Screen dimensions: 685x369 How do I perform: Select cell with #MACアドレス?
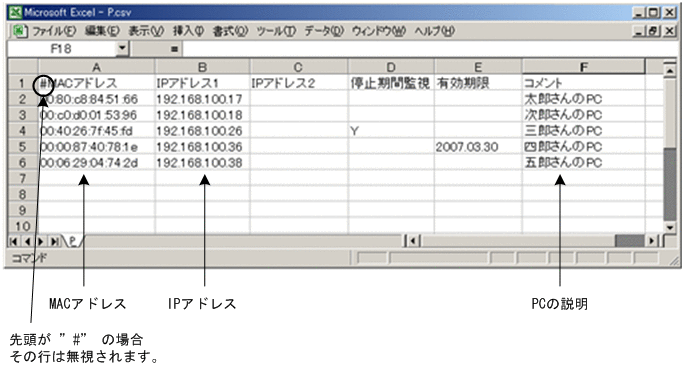97,83
